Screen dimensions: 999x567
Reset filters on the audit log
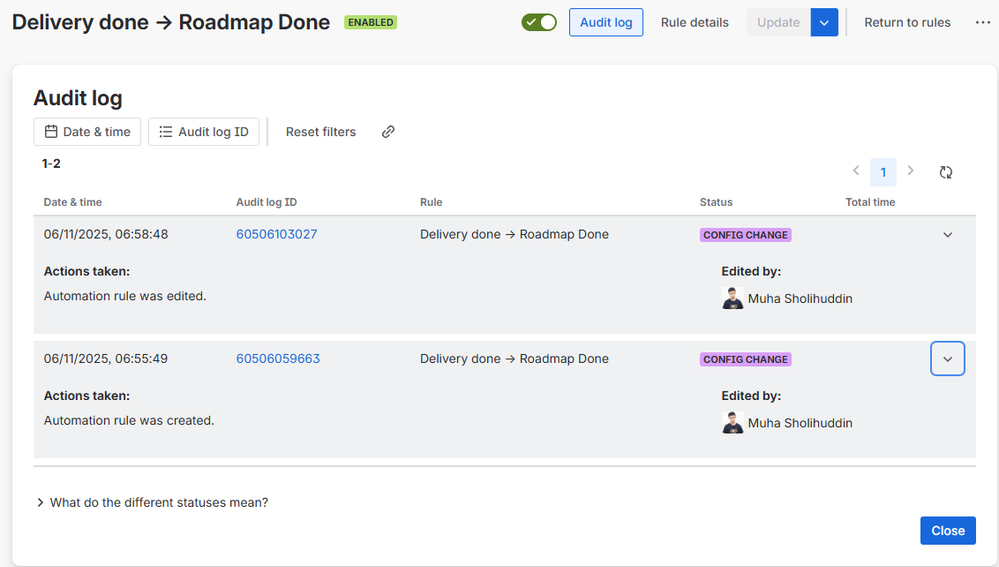[320, 132]
